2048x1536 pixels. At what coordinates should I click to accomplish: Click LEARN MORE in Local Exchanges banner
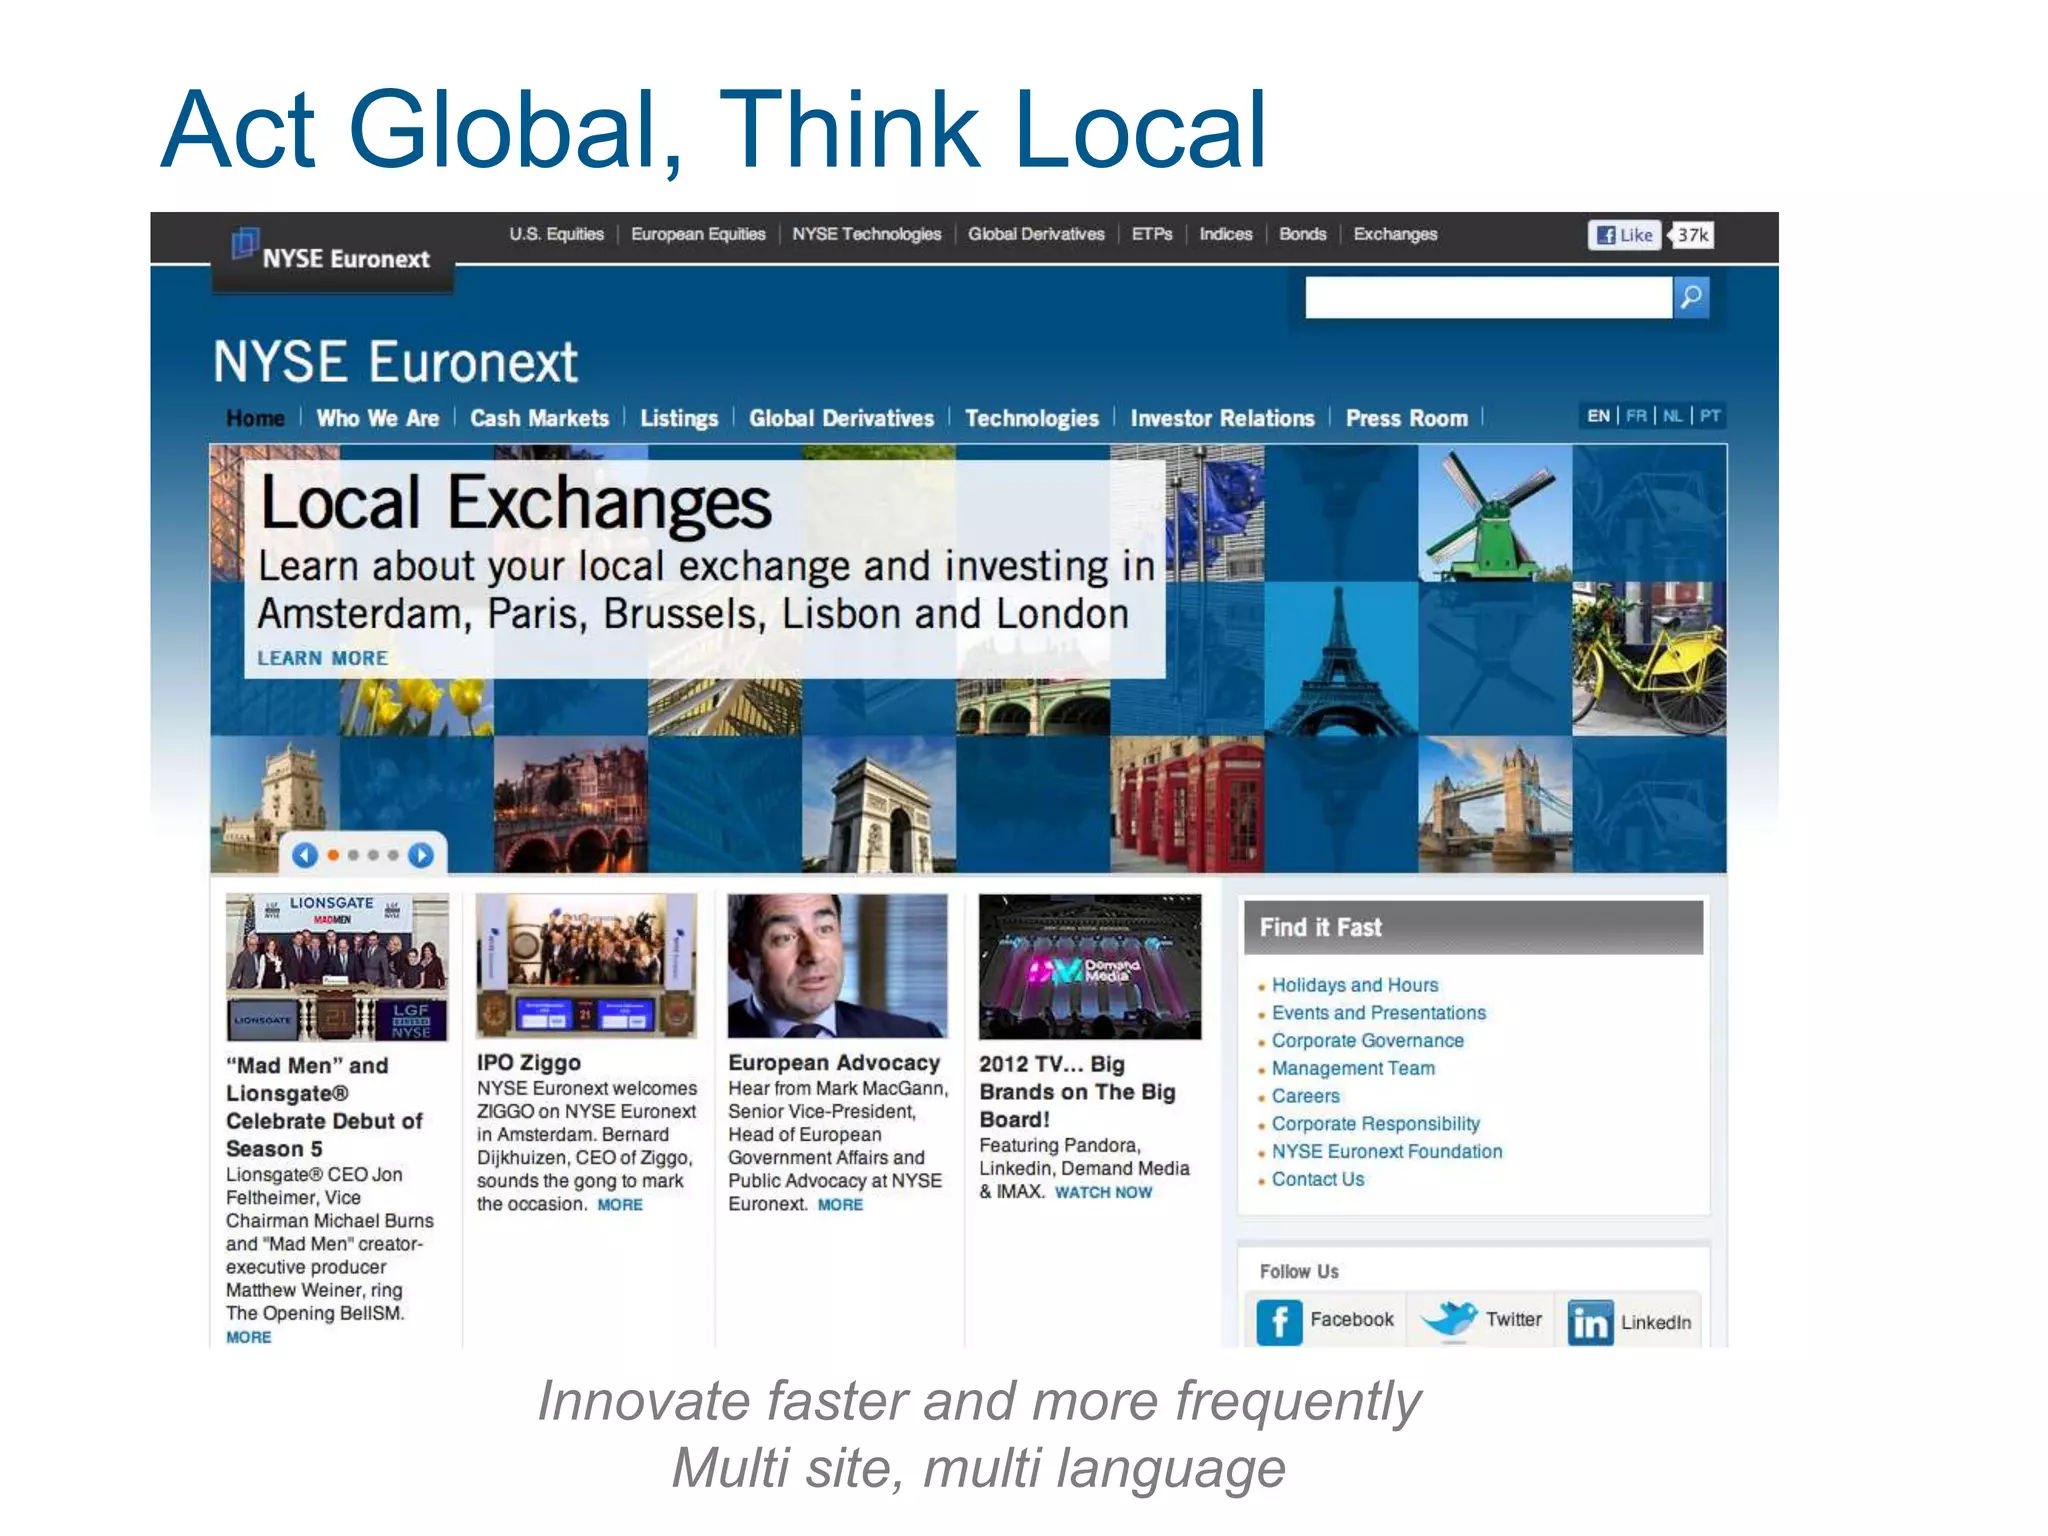pos(323,658)
